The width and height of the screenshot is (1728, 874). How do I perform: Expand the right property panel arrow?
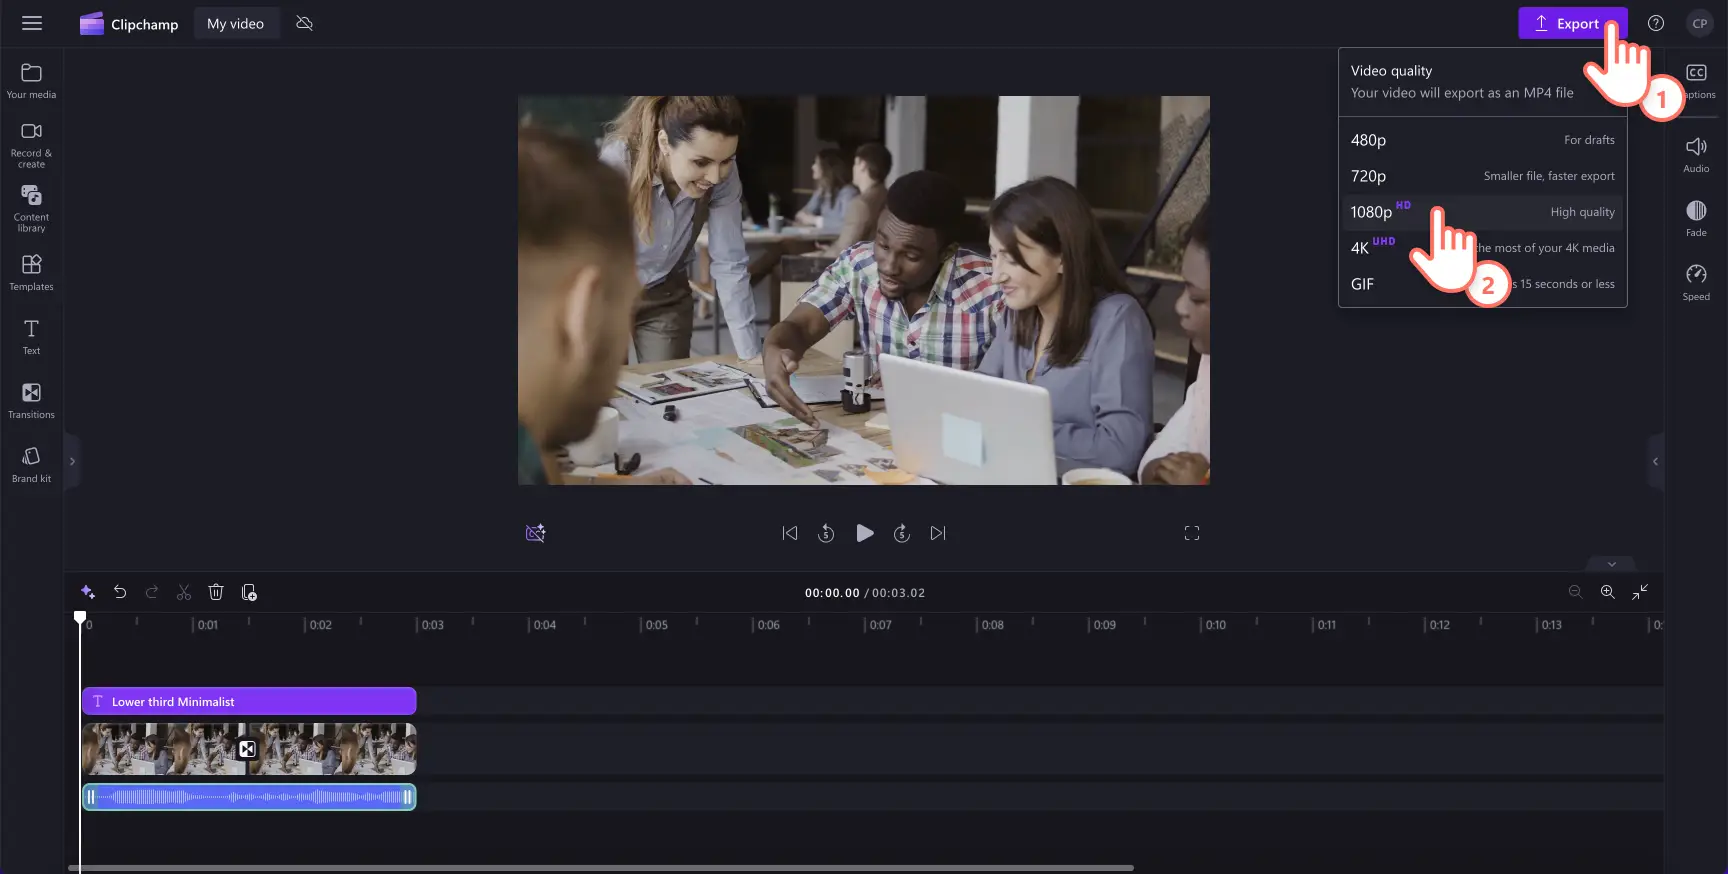(x=1655, y=461)
